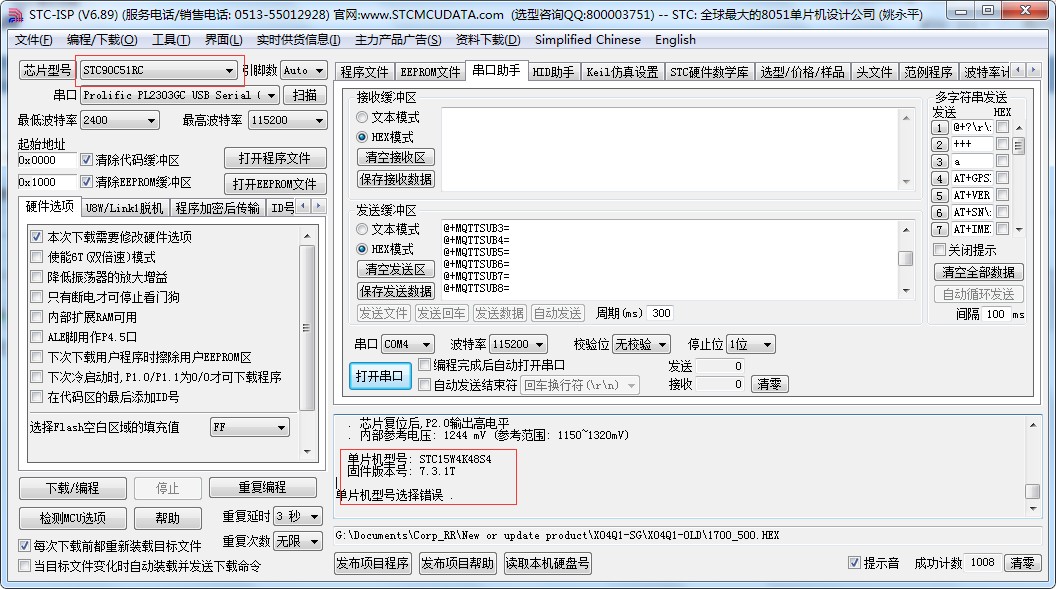Open the 资料下载(D) menu
1056x589 pixels.
tap(488, 40)
